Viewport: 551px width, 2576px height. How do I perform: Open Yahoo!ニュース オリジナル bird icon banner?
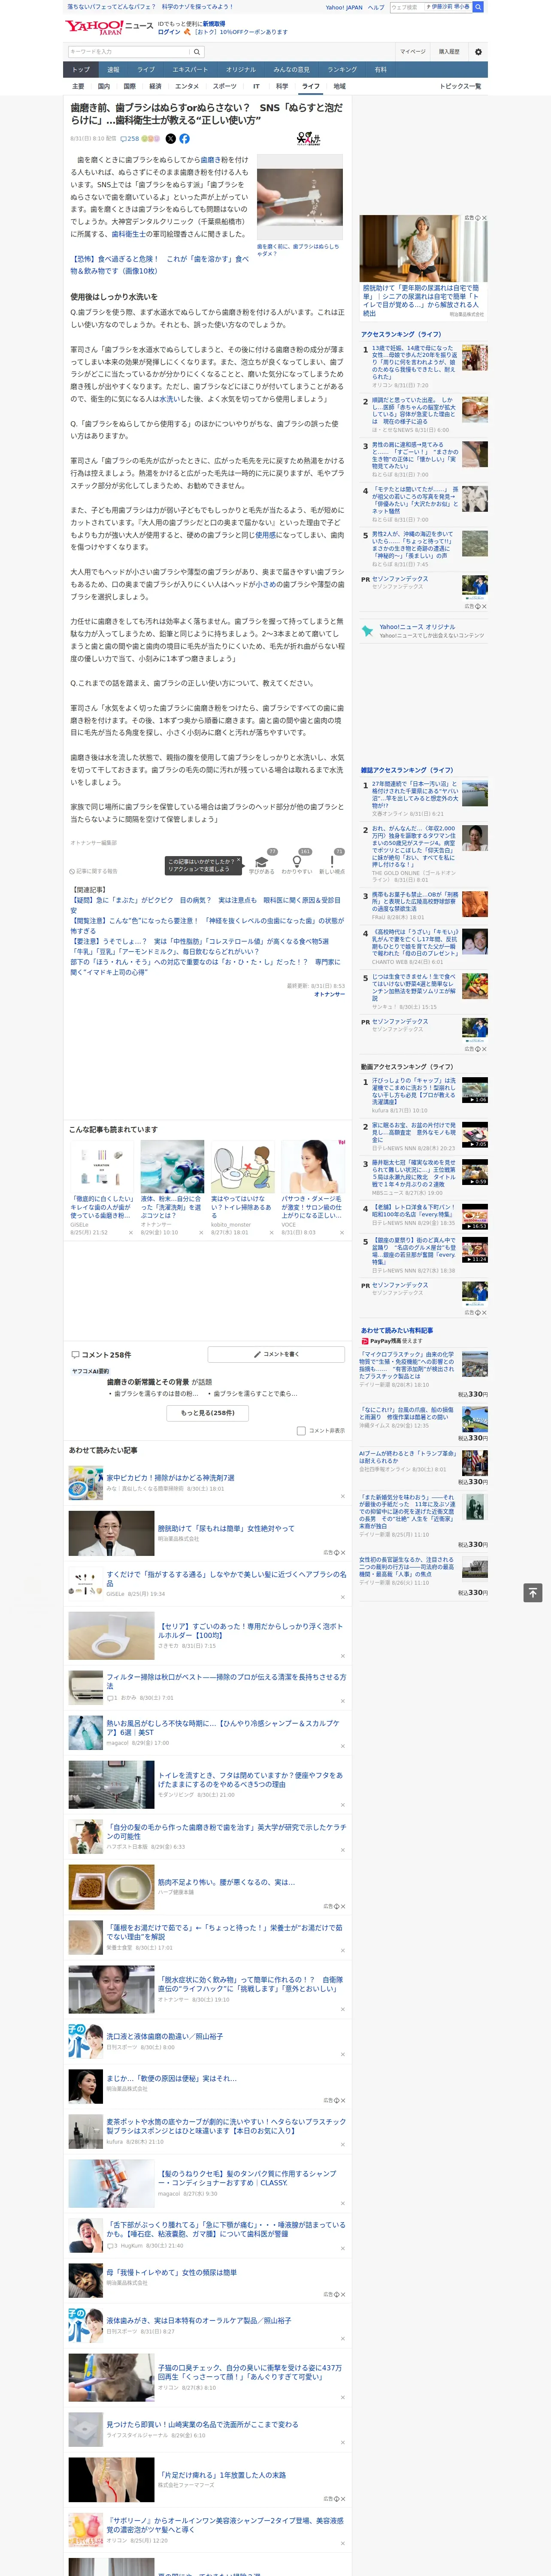(x=423, y=631)
